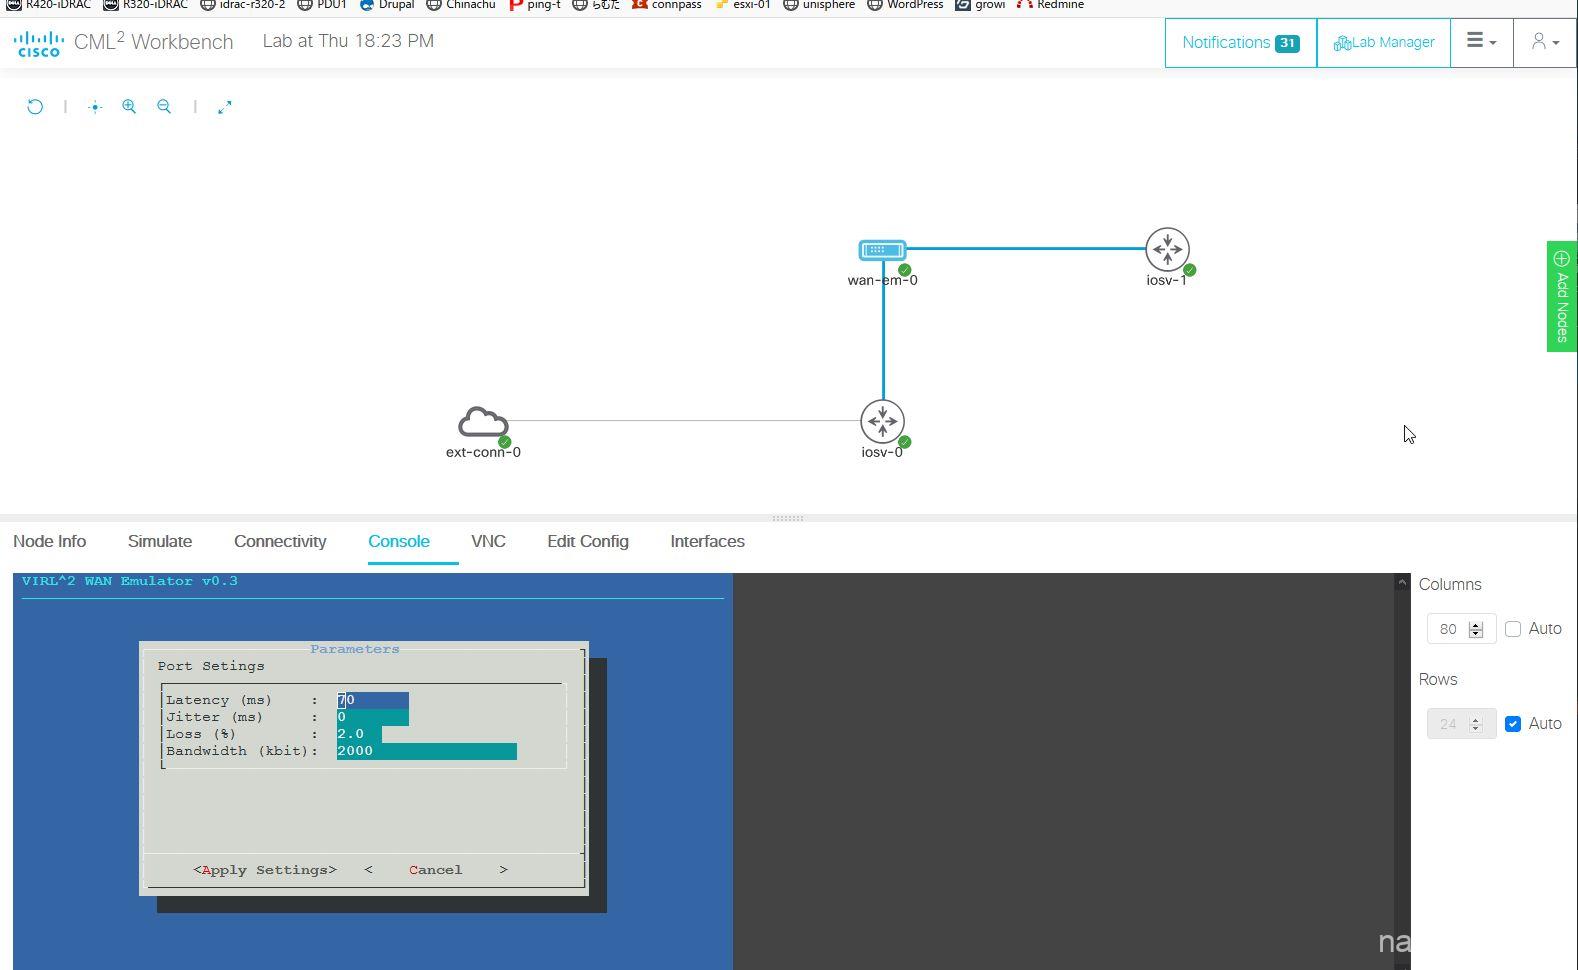1578x970 pixels.
Task: Click the Rows stepper arrows
Action: [x=1476, y=724]
